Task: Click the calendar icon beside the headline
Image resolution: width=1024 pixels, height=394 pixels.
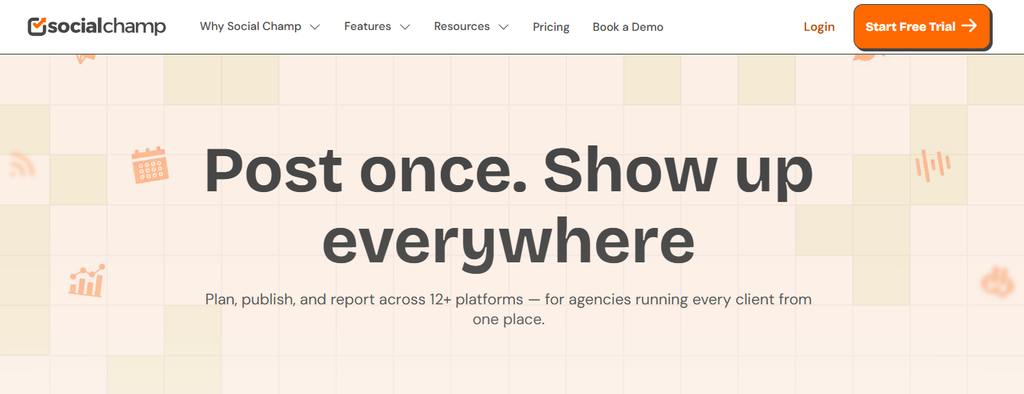Action: point(150,165)
